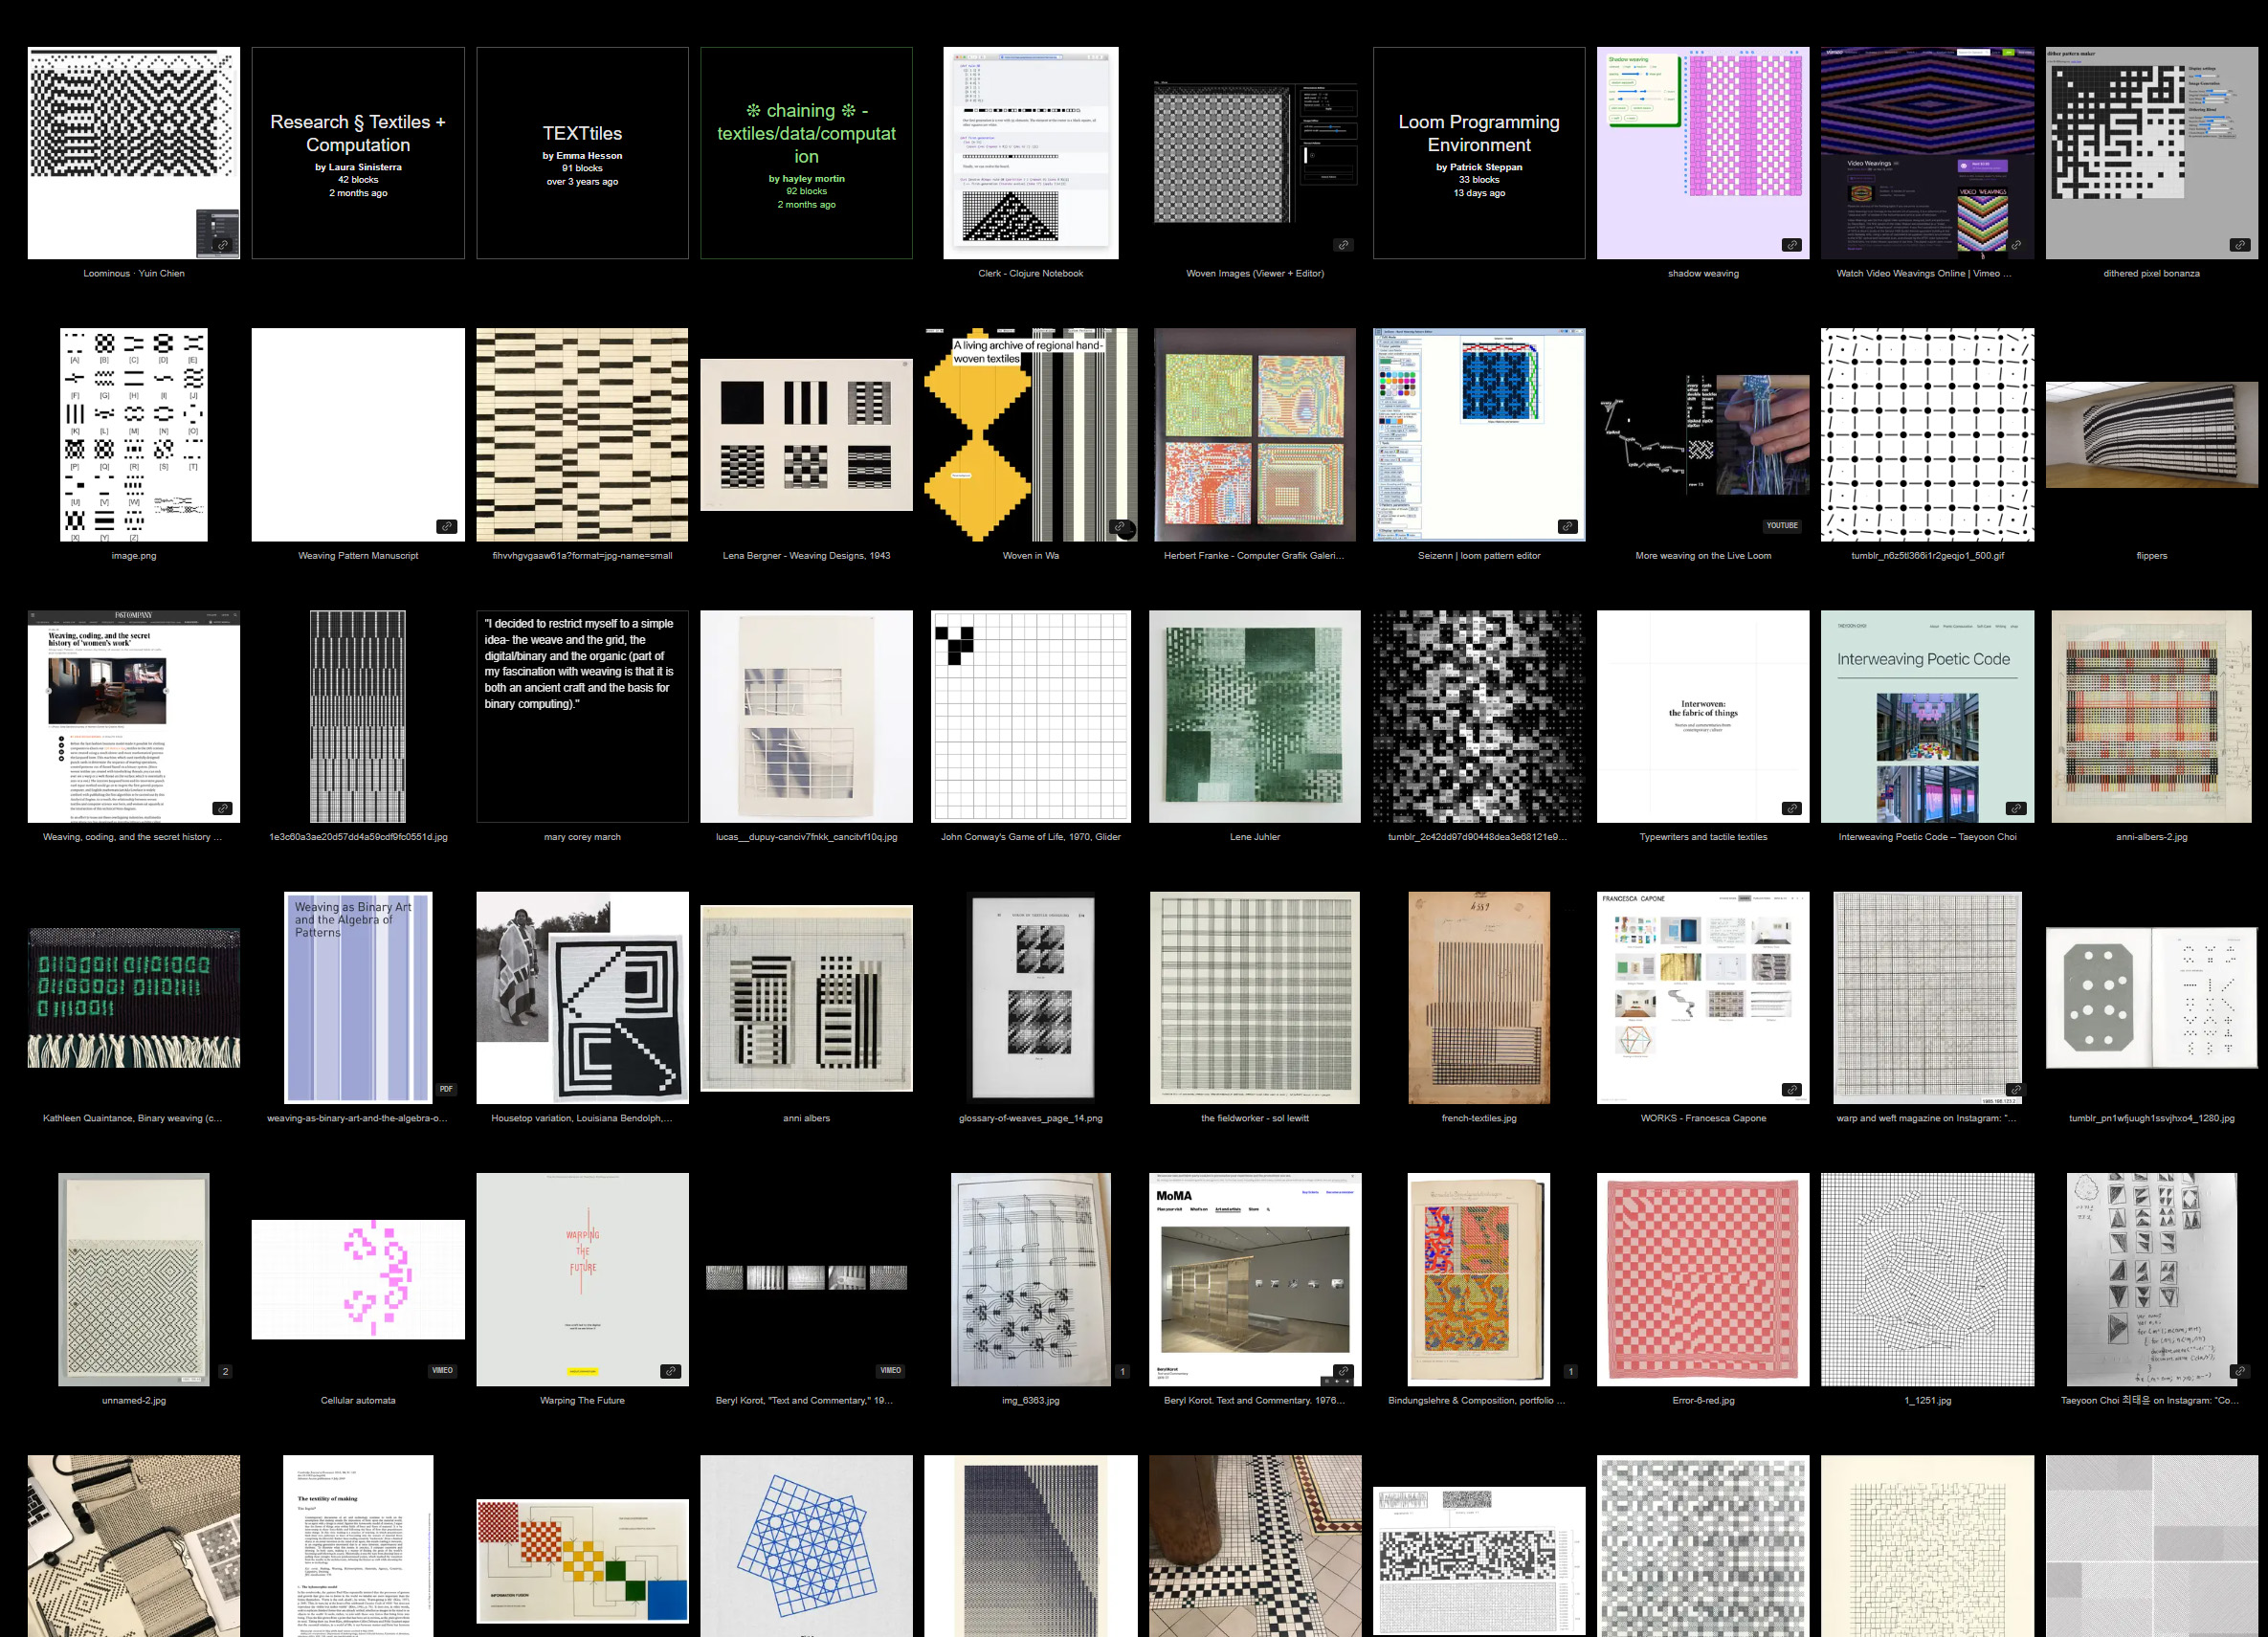Click YOUTUBE badge on Live Loom video
This screenshot has height=1637, width=2268.
(x=1781, y=526)
